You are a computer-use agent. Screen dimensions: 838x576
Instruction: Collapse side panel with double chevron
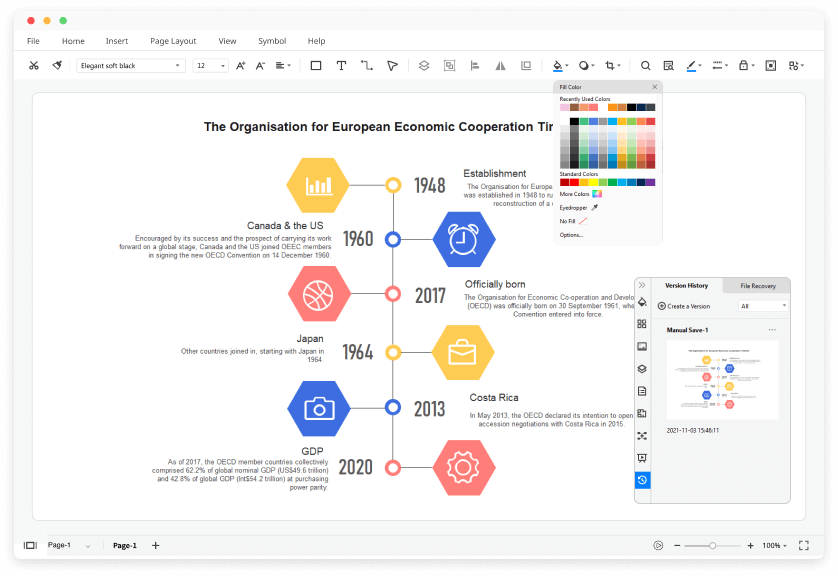click(x=642, y=285)
